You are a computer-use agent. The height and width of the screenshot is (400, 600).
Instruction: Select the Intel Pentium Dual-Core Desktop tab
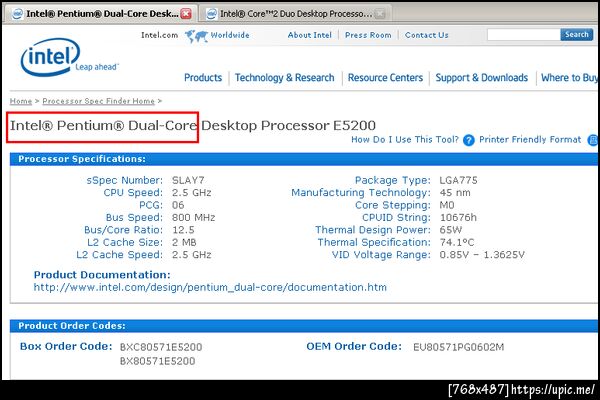pyautogui.click(x=101, y=14)
